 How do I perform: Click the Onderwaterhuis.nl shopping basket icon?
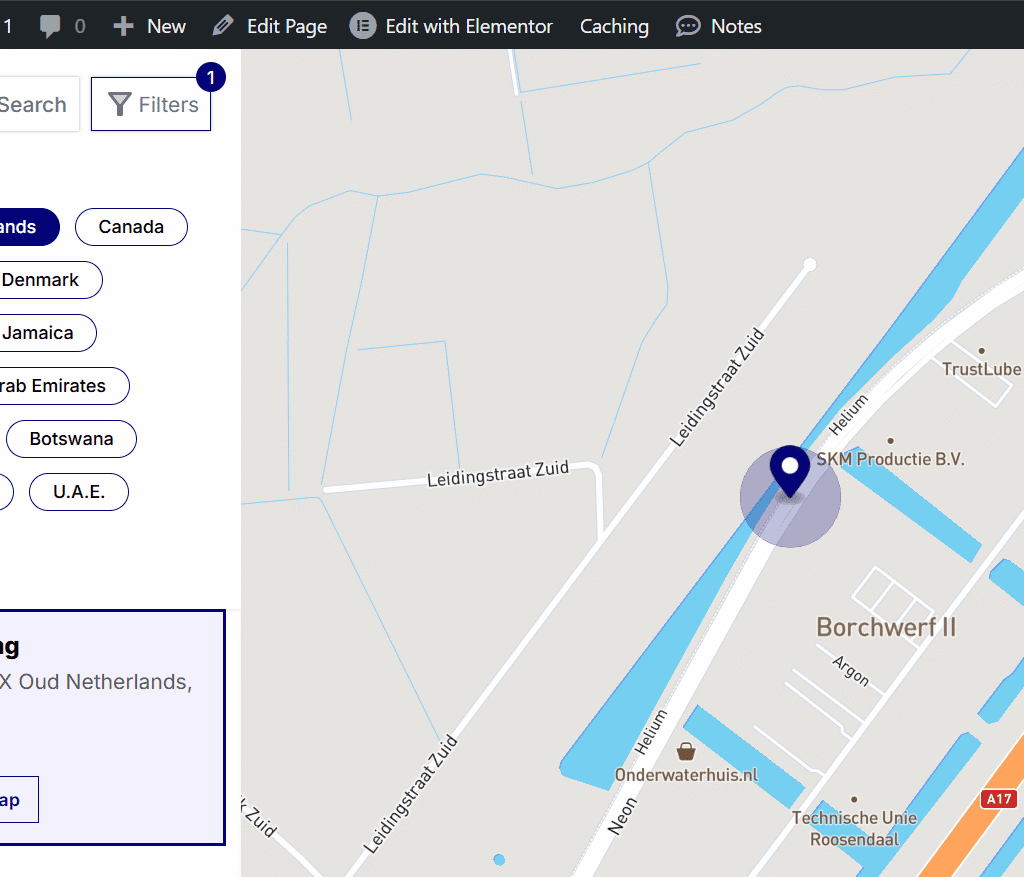point(686,750)
